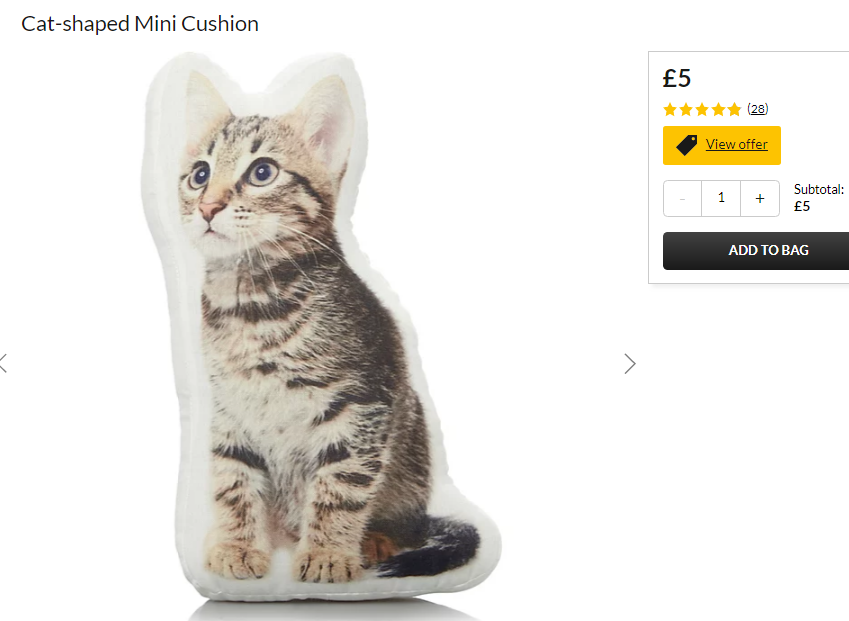The width and height of the screenshot is (849, 621).
Task: Click the £5 price heading
Action: coord(677,79)
